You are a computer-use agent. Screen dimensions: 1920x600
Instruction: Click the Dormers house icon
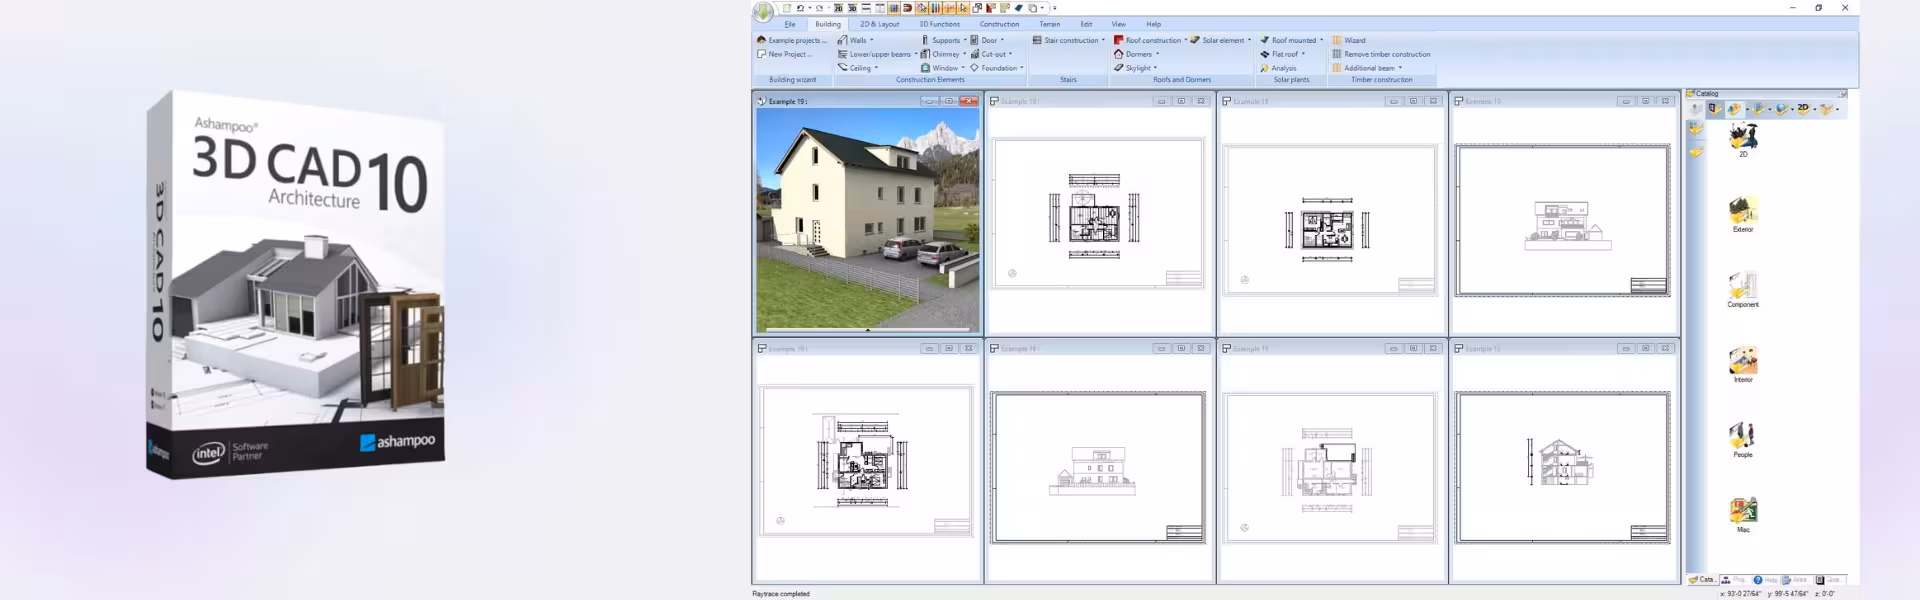(x=1119, y=54)
